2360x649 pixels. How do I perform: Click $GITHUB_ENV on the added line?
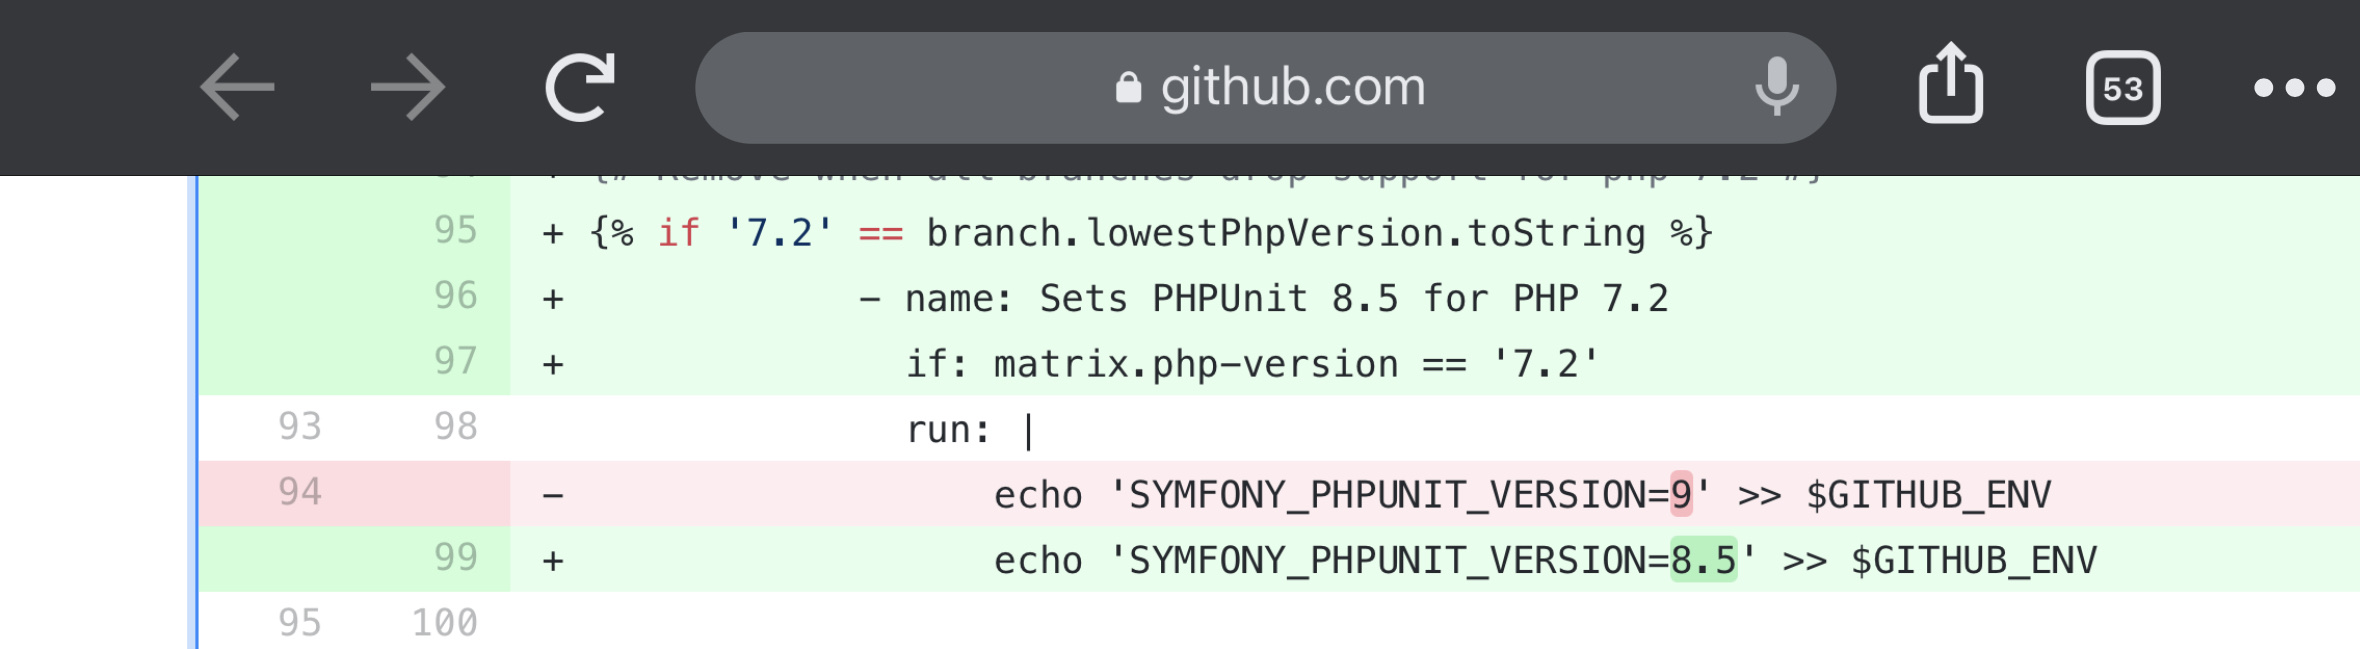[x=1974, y=561]
